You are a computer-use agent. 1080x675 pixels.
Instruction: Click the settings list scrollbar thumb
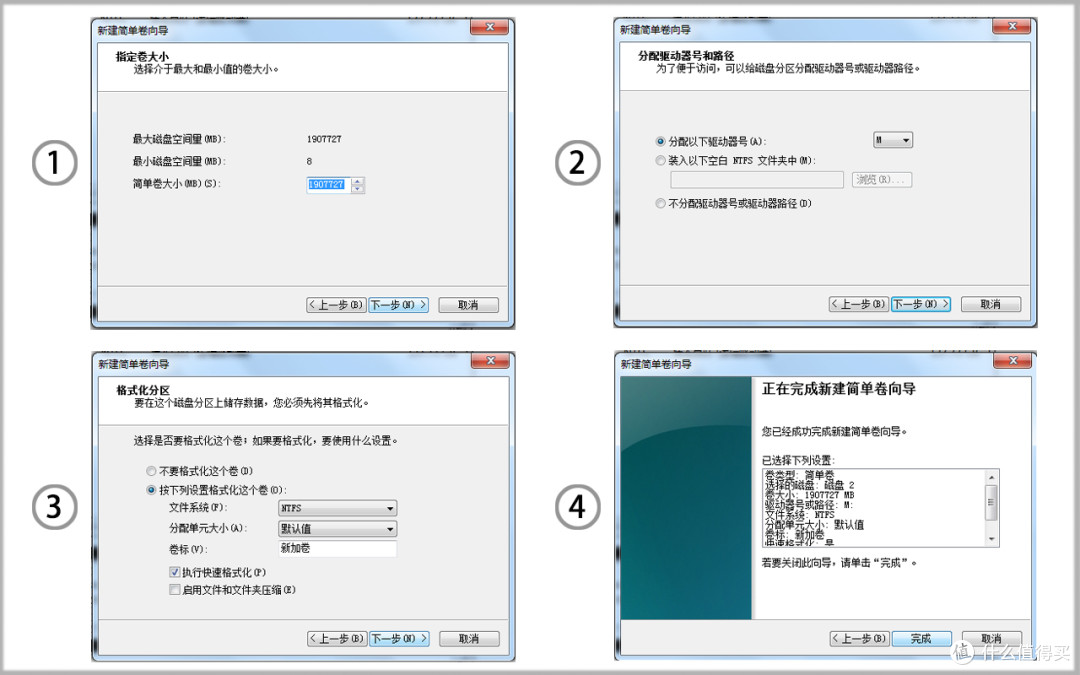pyautogui.click(x=992, y=501)
